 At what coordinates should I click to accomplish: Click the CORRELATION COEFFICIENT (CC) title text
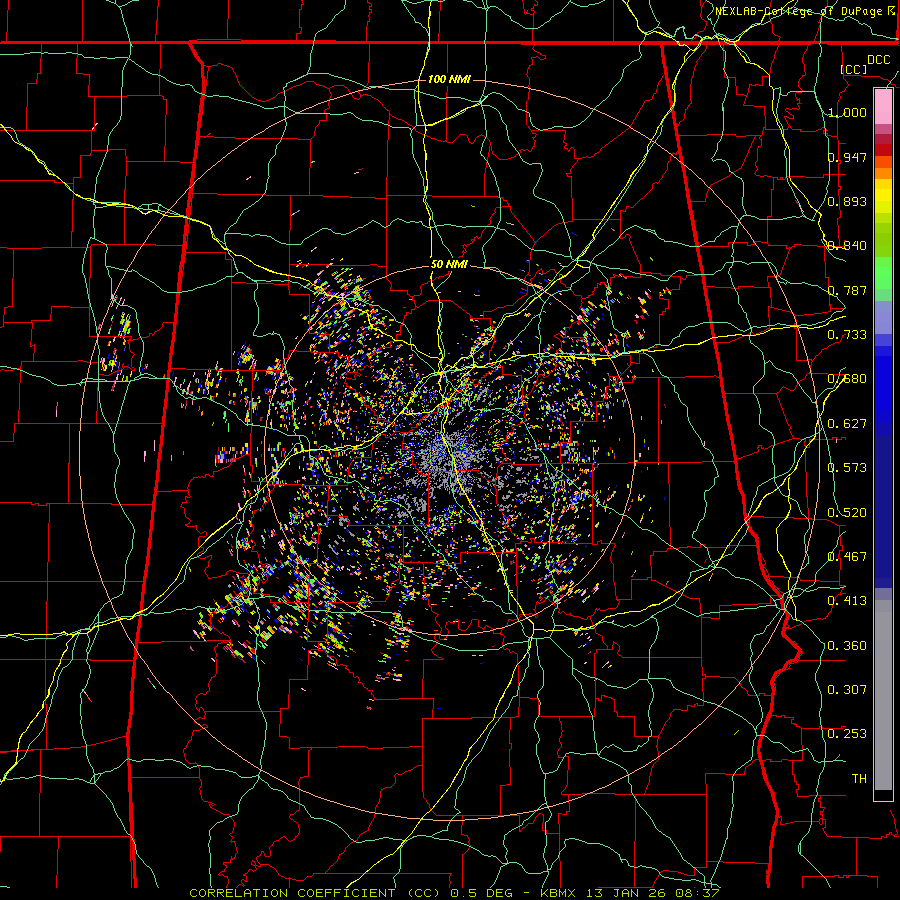click(x=315, y=893)
